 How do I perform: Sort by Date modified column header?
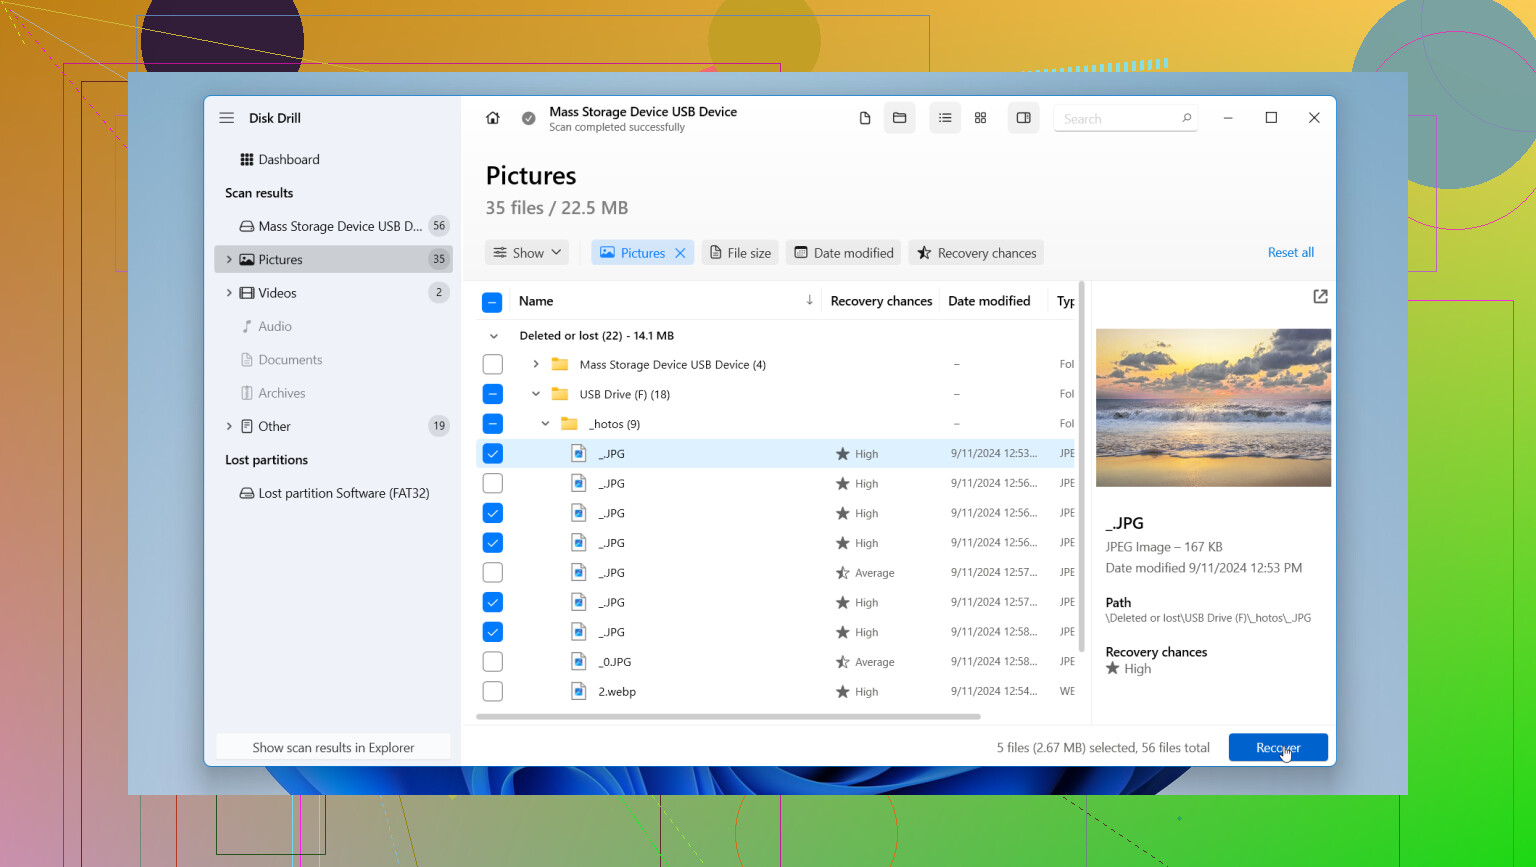(989, 301)
